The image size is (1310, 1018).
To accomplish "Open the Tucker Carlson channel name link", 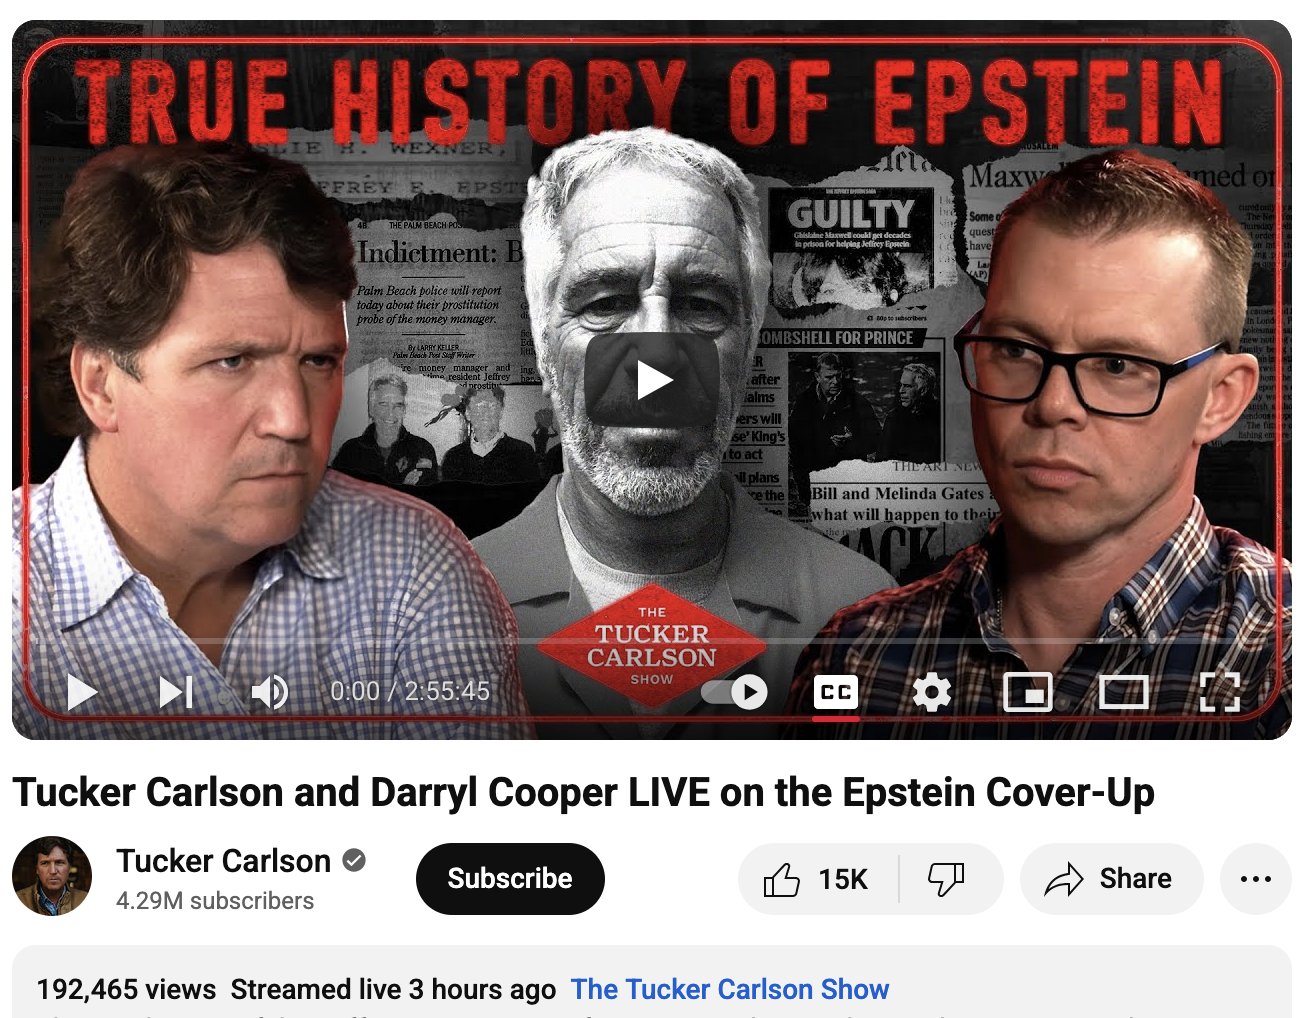I will 223,861.
